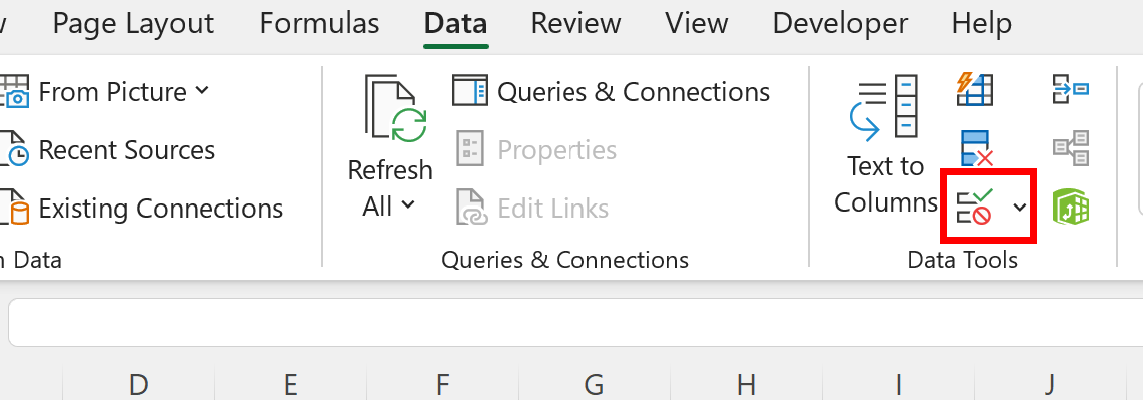Open the Developer tab
The height and width of the screenshot is (400, 1143).
pyautogui.click(x=840, y=24)
